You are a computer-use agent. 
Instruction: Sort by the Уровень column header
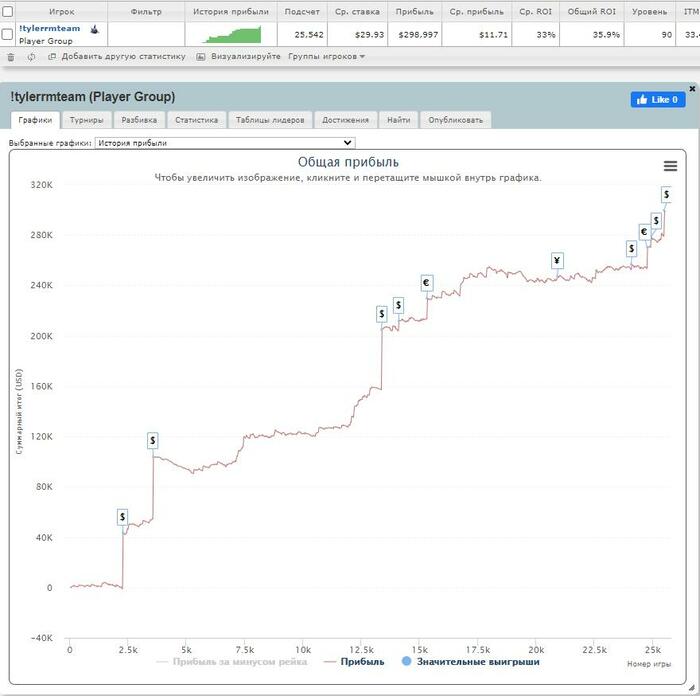click(x=650, y=12)
